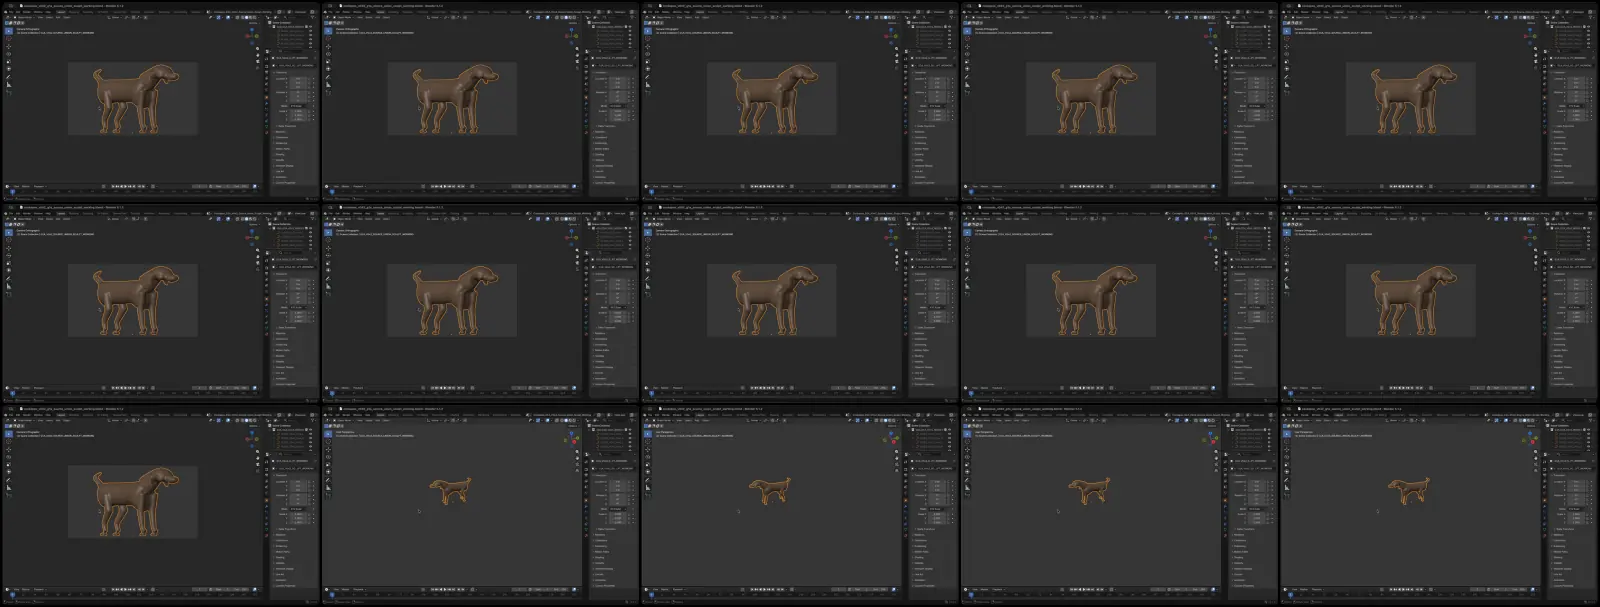Select the Move tool in the first frame

[9, 46]
